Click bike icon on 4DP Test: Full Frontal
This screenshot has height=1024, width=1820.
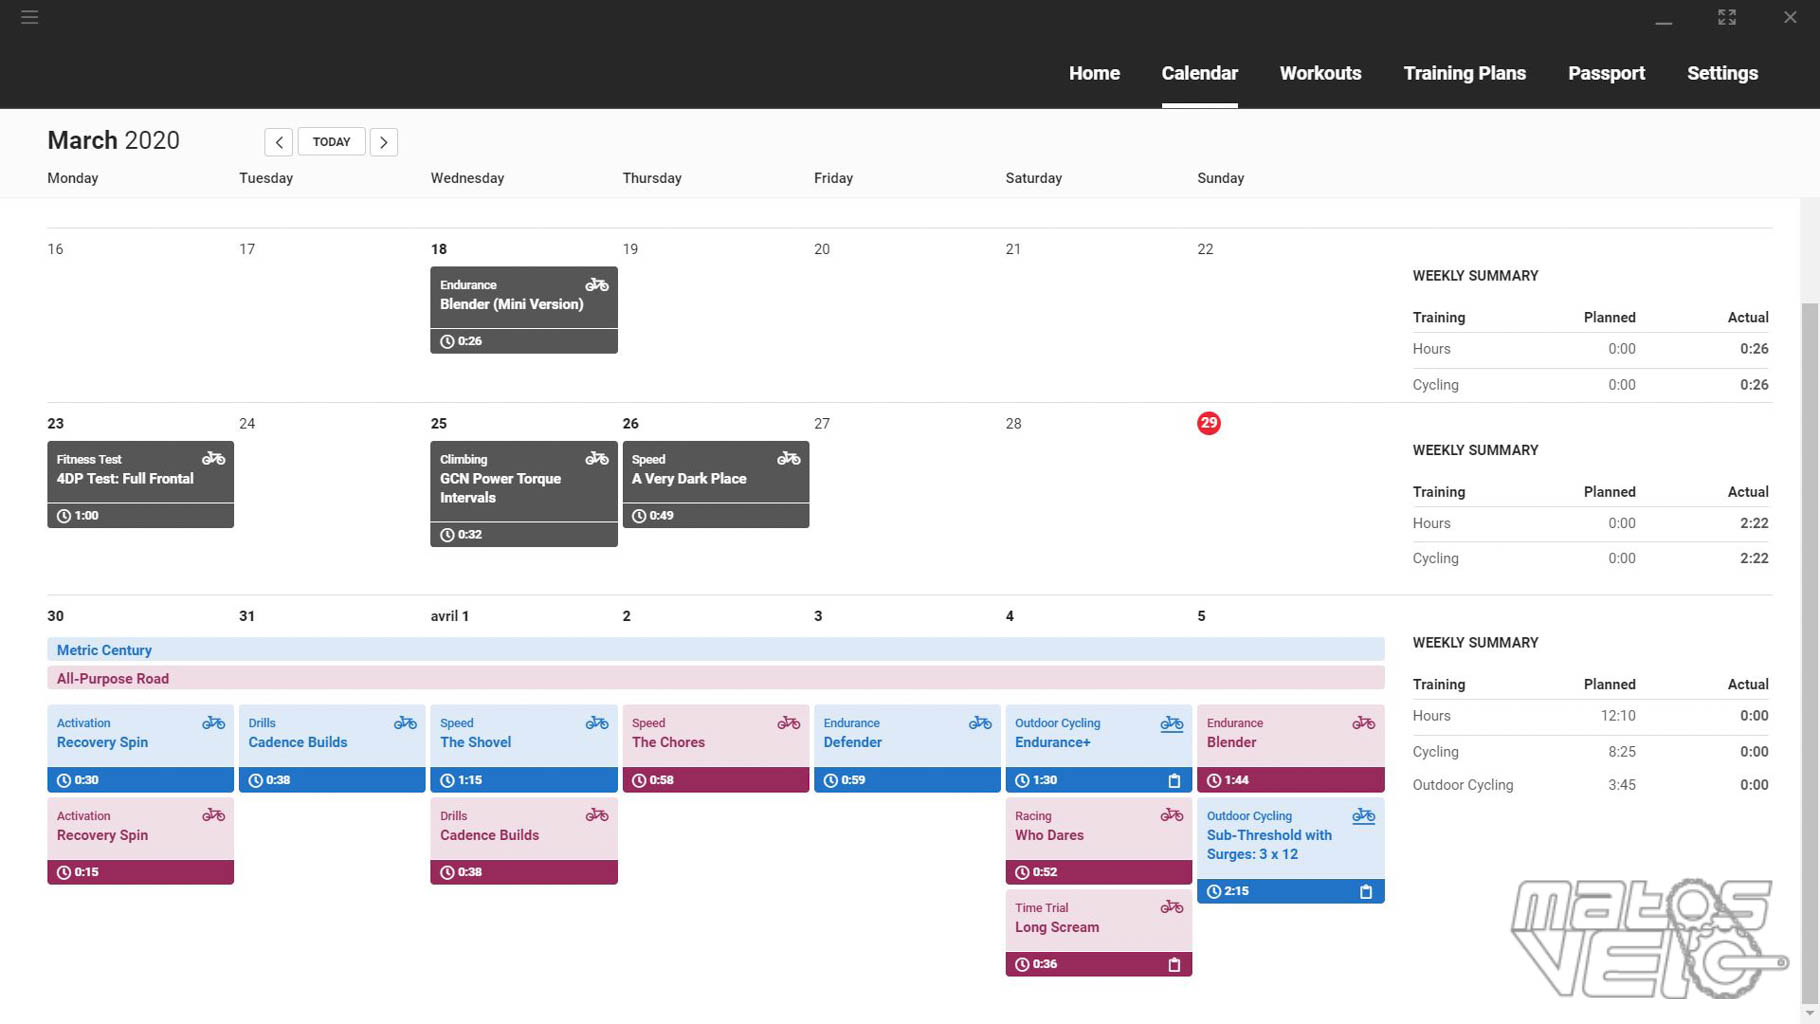(213, 459)
